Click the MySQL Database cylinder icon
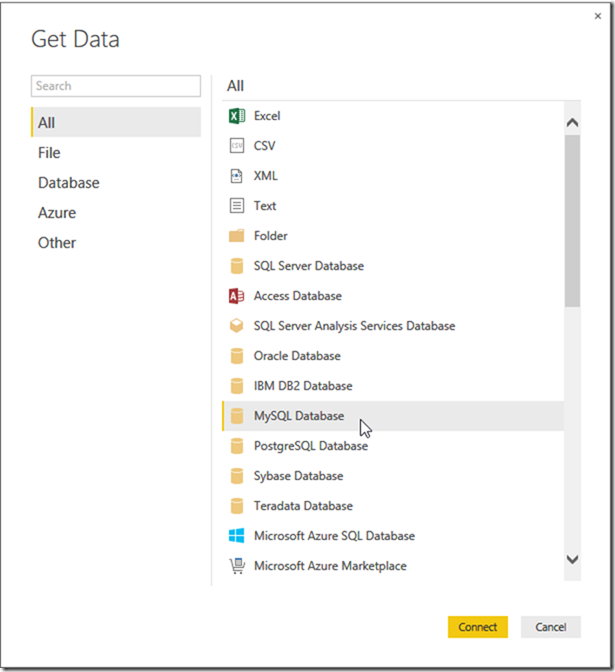615x672 pixels. (x=237, y=416)
